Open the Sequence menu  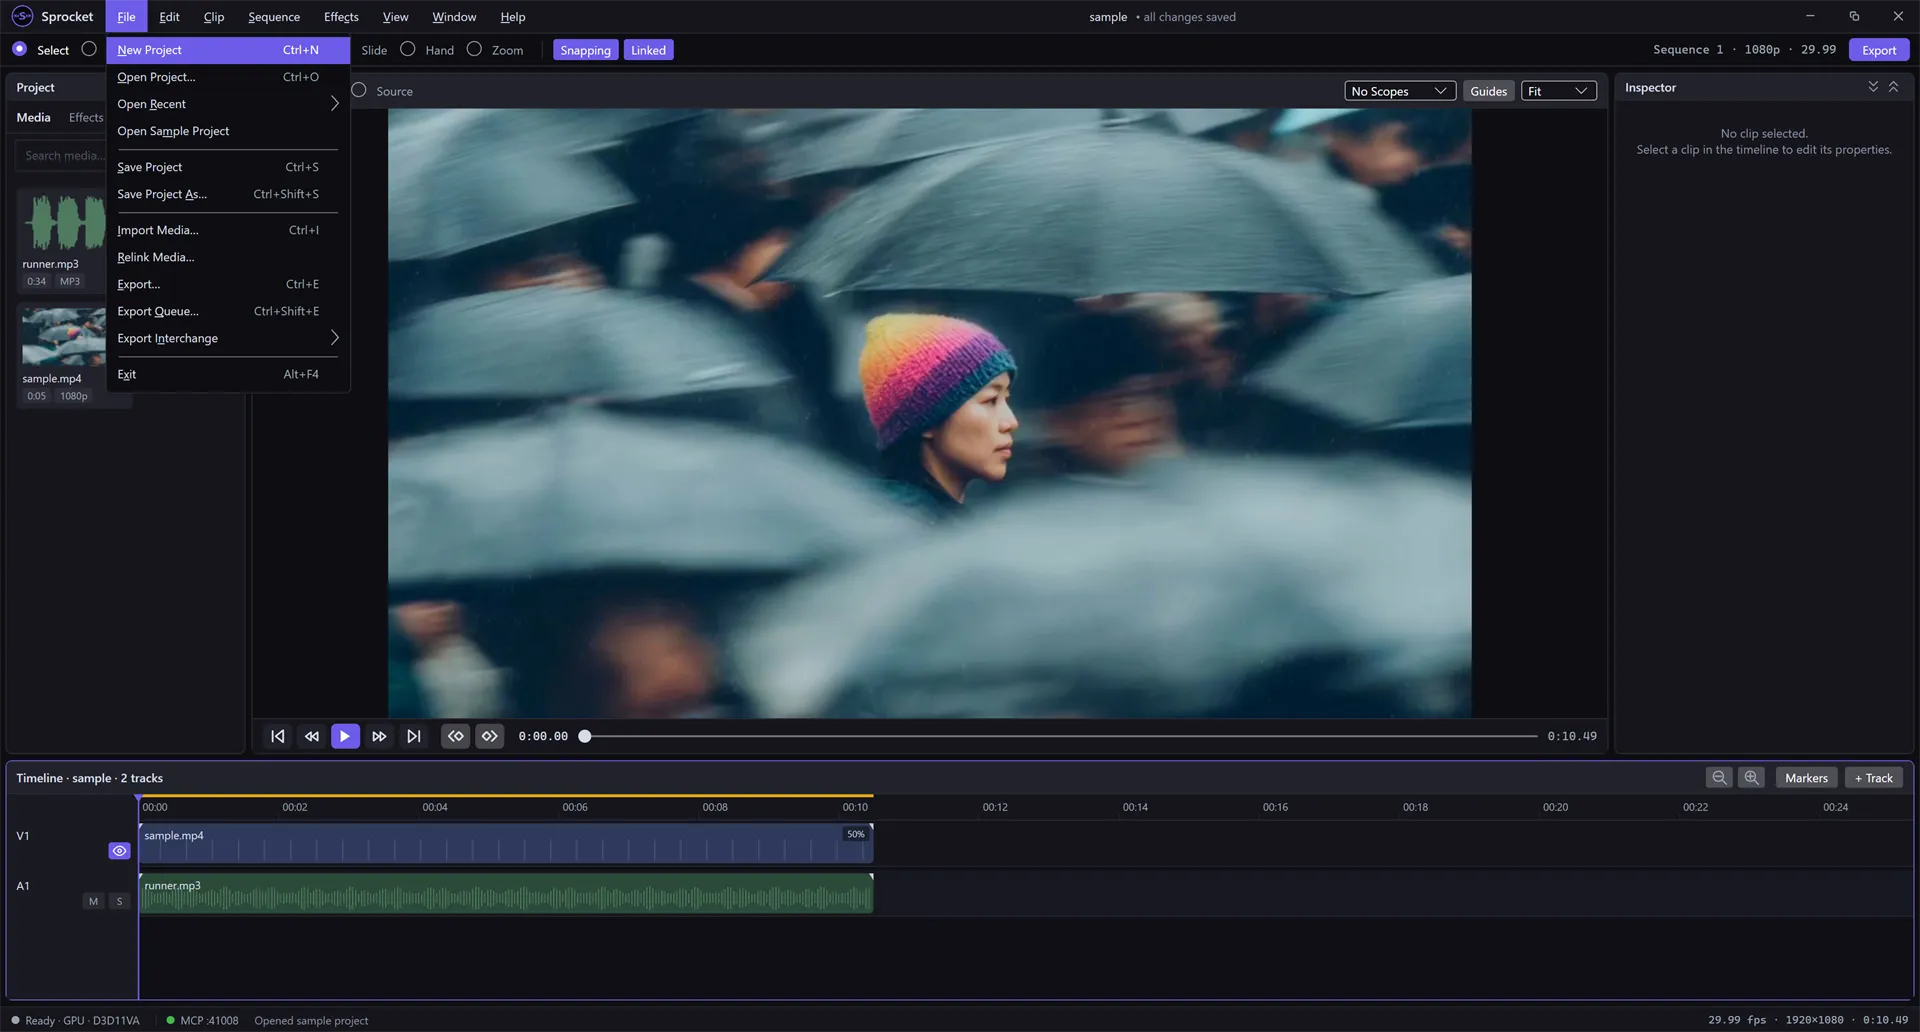274,17
